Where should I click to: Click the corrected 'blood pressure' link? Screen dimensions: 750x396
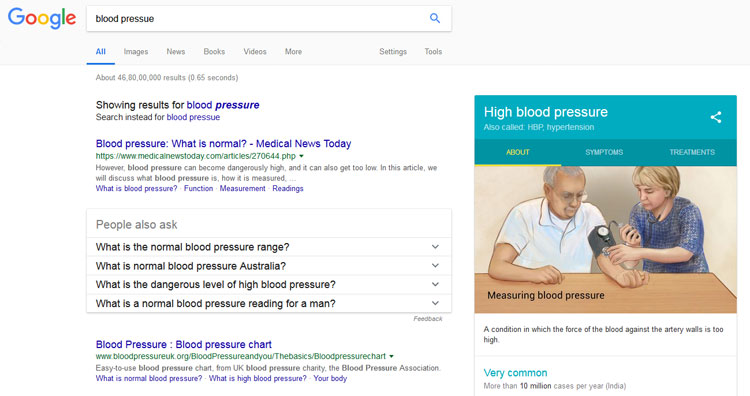pyautogui.click(x=223, y=105)
